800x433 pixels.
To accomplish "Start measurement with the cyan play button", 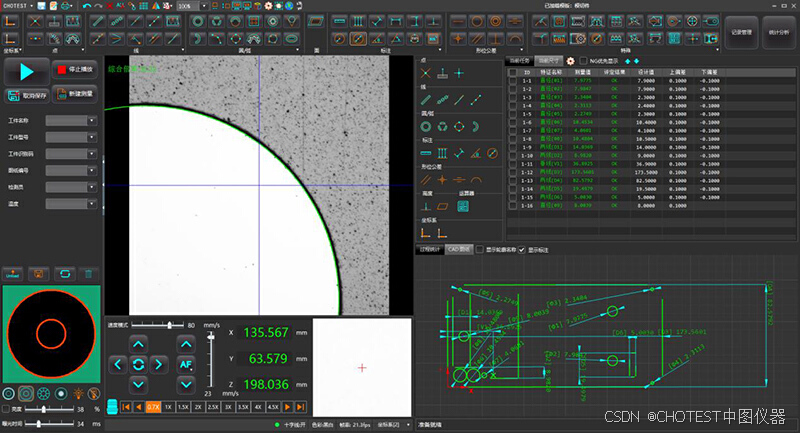I will point(27,72).
